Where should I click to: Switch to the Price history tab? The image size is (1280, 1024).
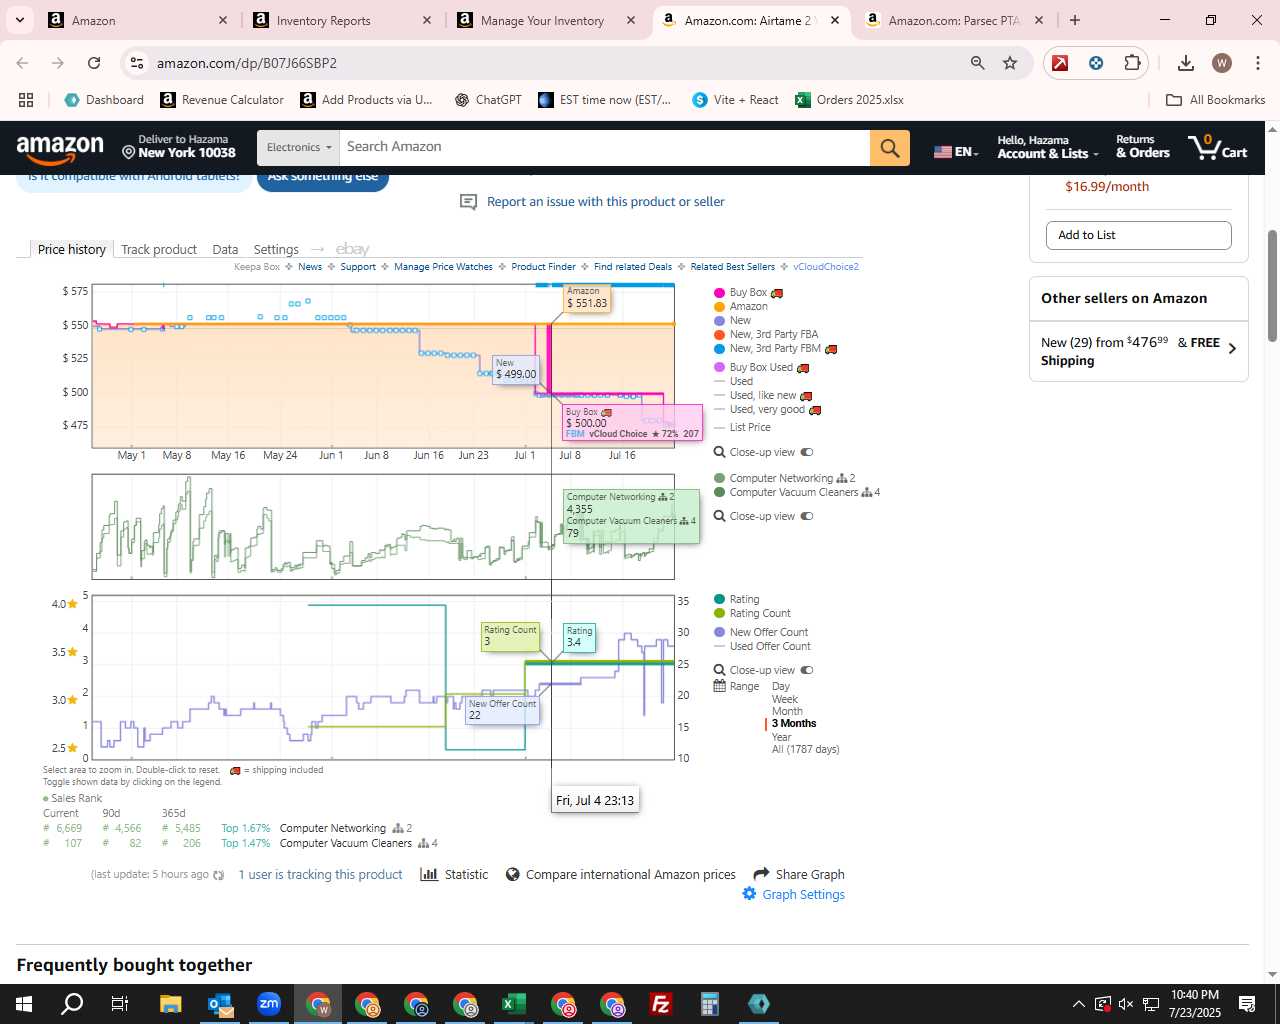point(71,249)
